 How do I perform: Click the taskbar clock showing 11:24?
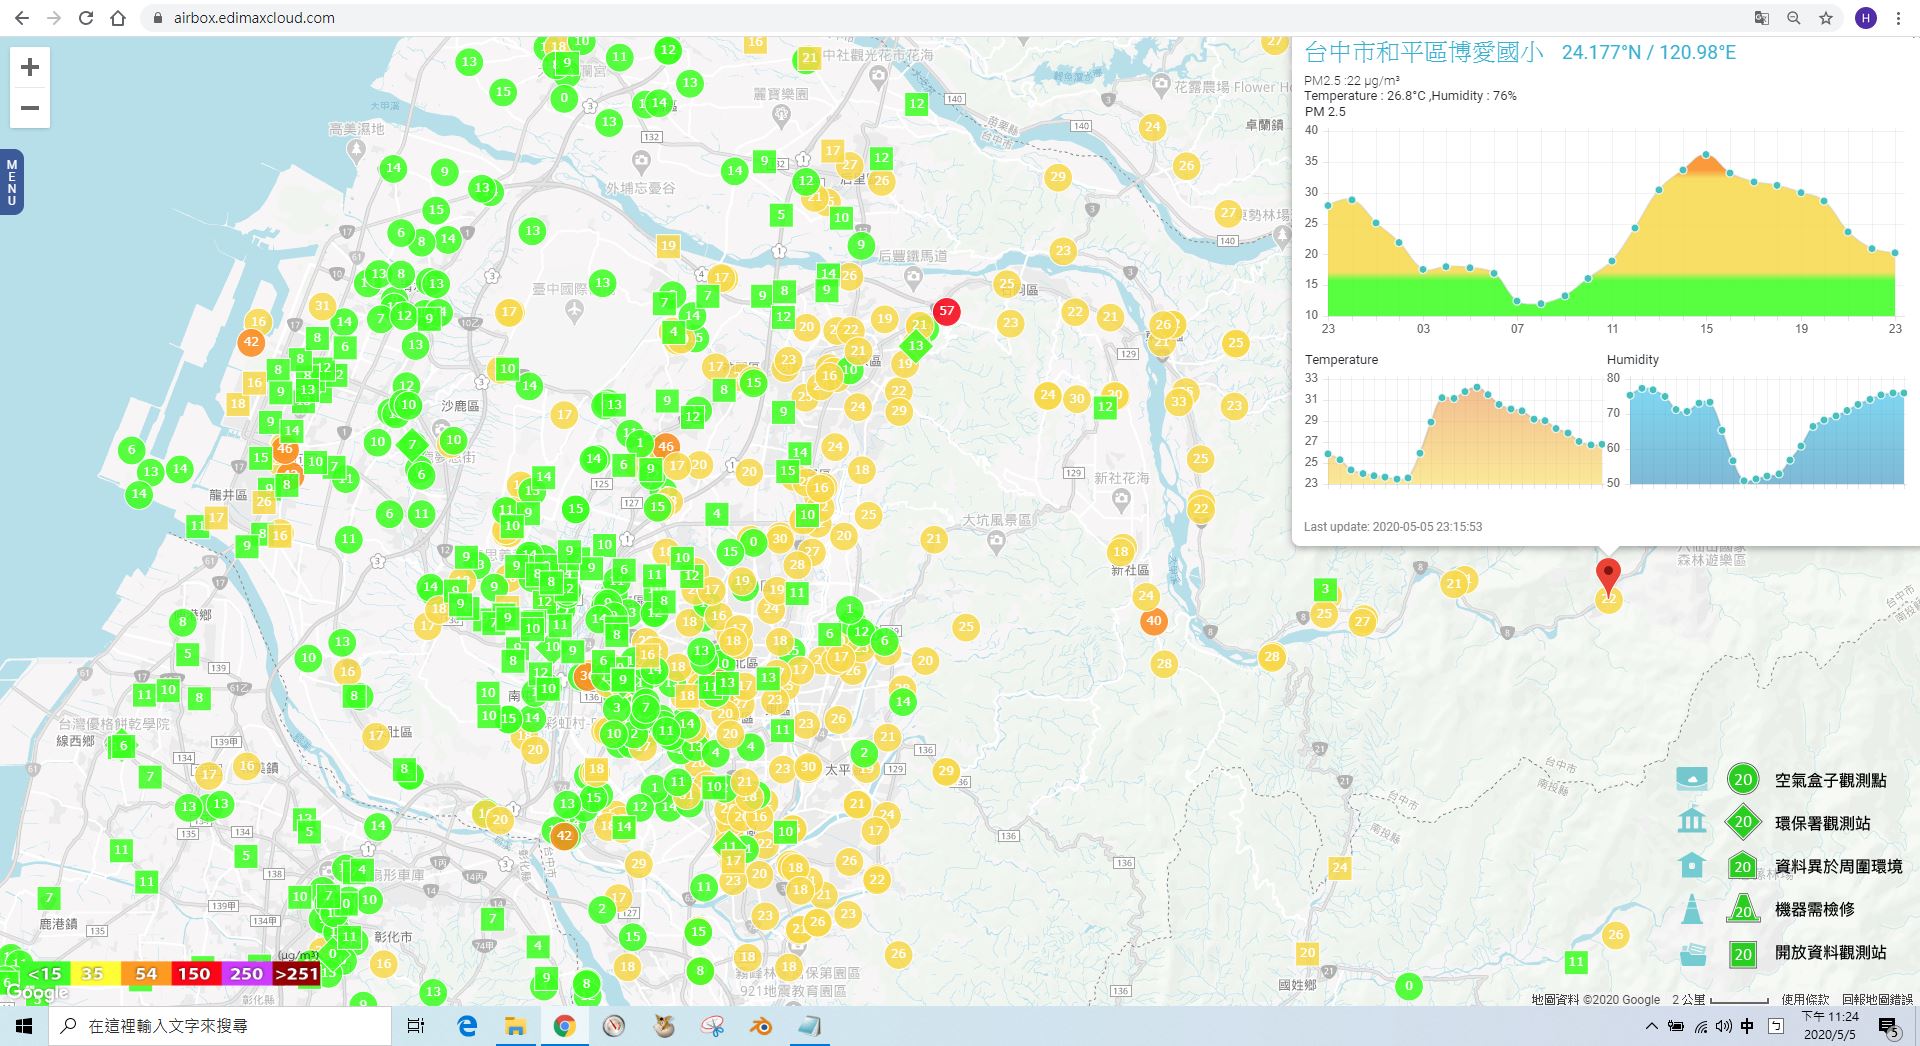pos(1829,1026)
